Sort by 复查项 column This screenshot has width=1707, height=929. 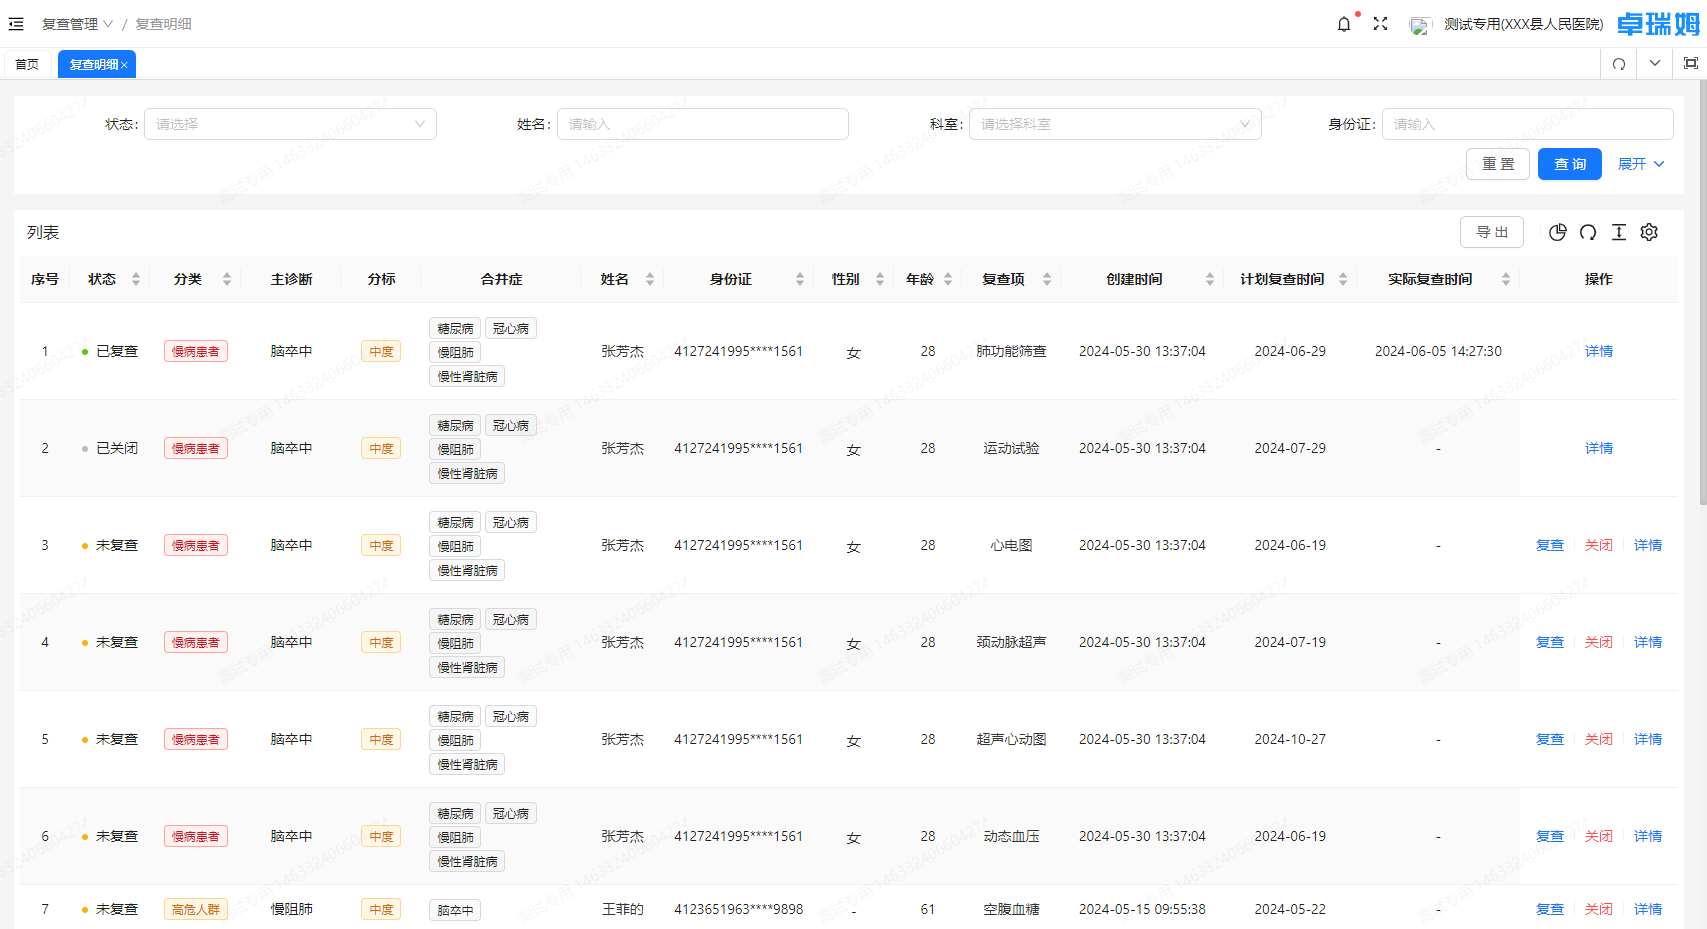1047,279
